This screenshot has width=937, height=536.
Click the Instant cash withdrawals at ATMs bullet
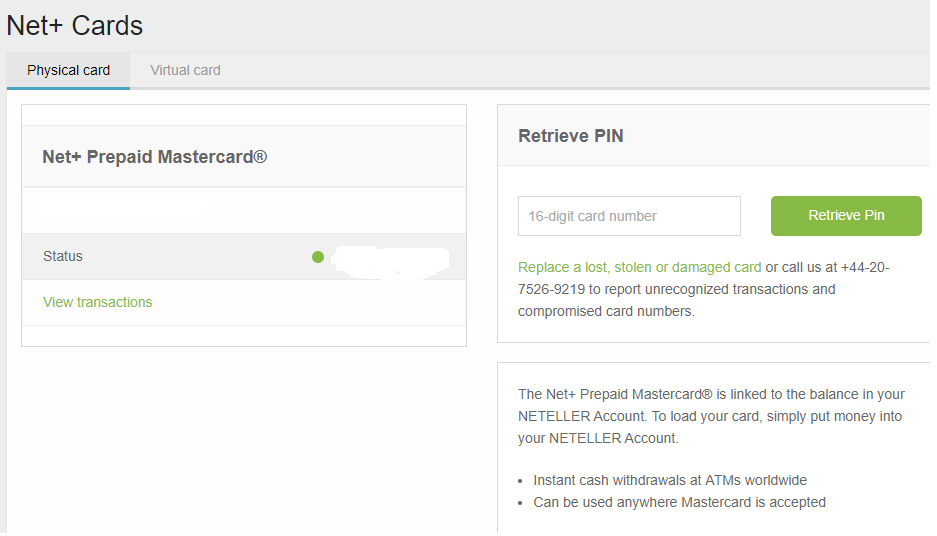click(x=670, y=480)
